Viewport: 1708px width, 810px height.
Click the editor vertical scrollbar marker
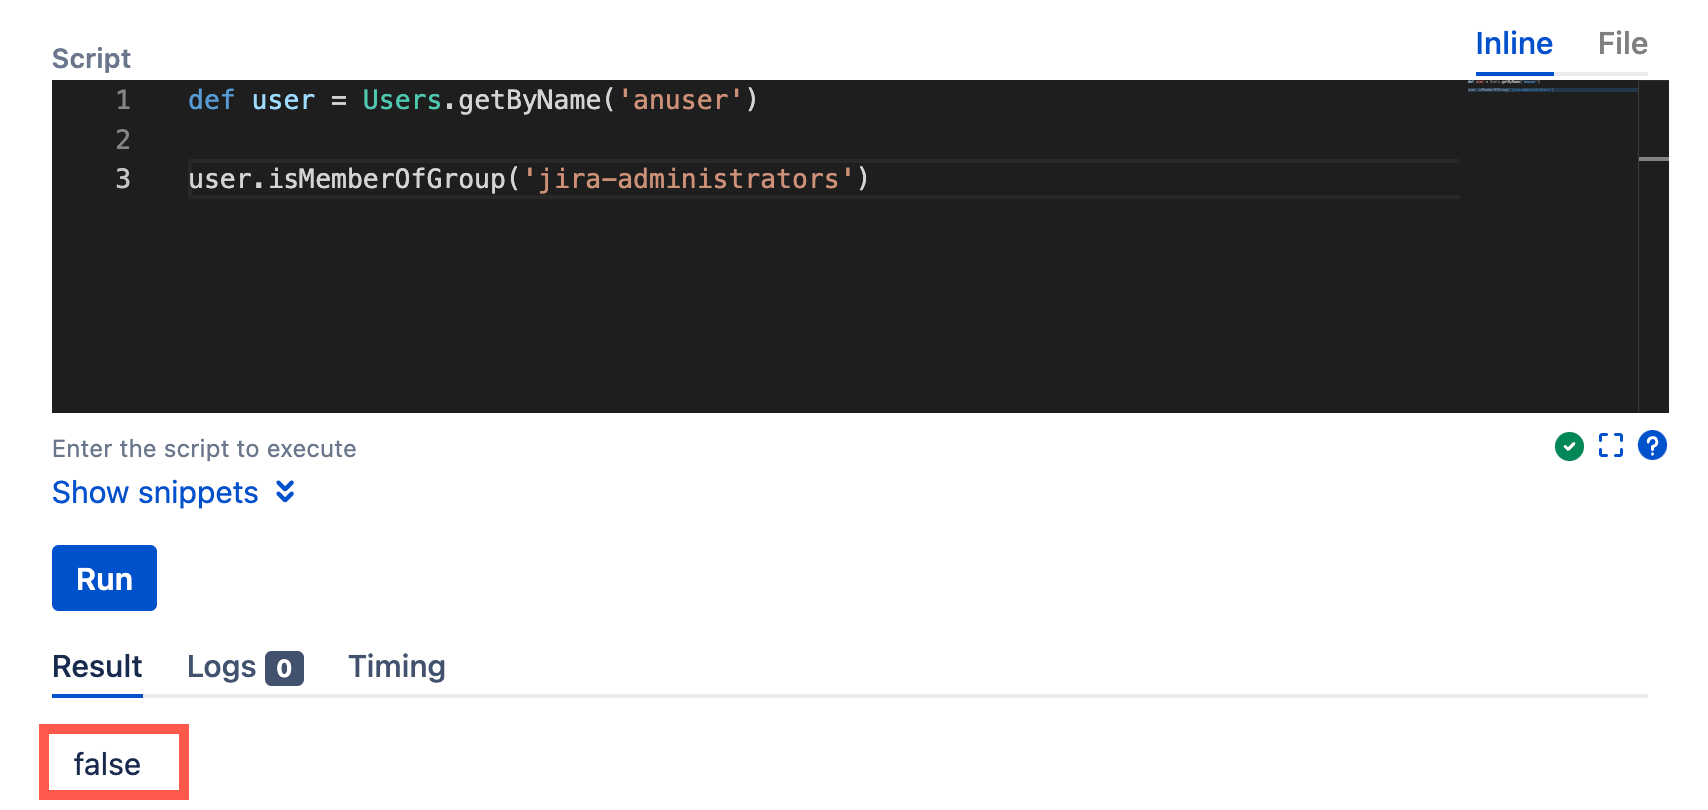pos(1654,159)
